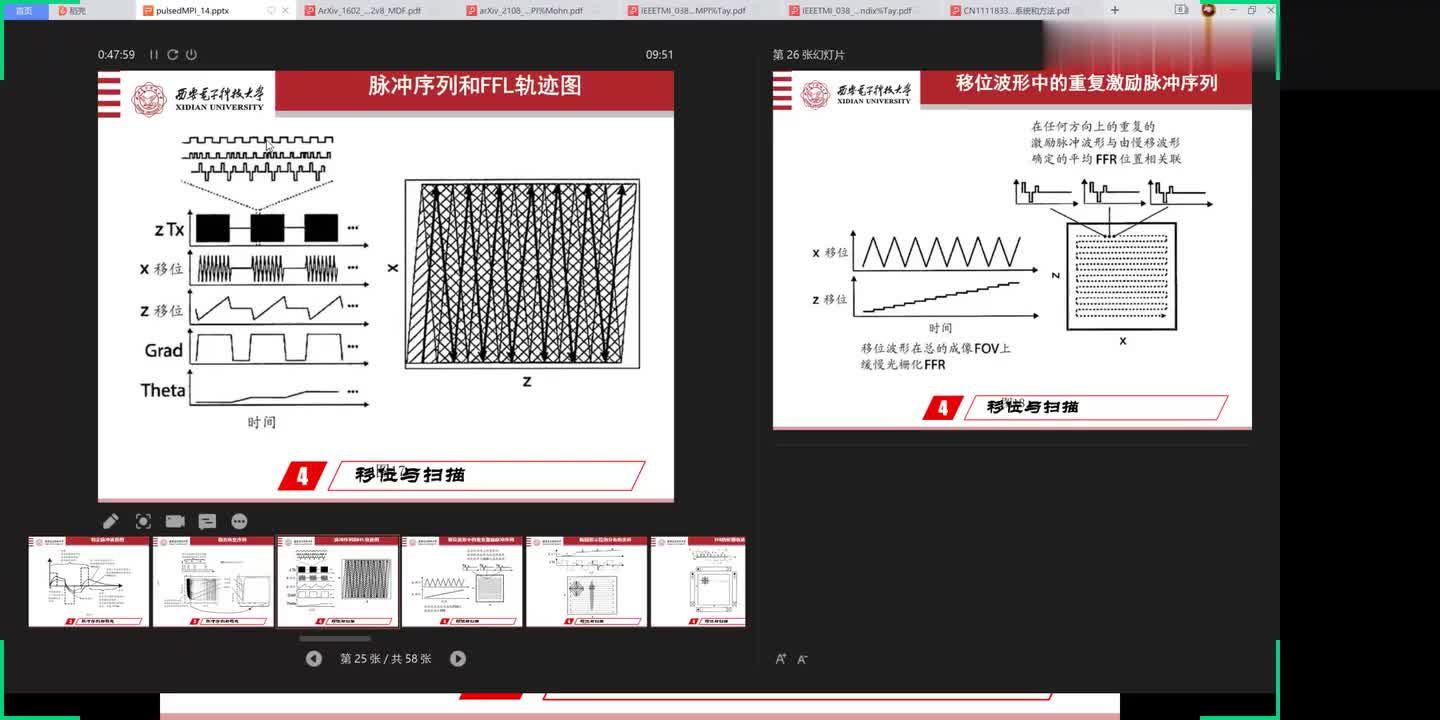
Task: Go to the previous slide arrow
Action: pos(314,658)
